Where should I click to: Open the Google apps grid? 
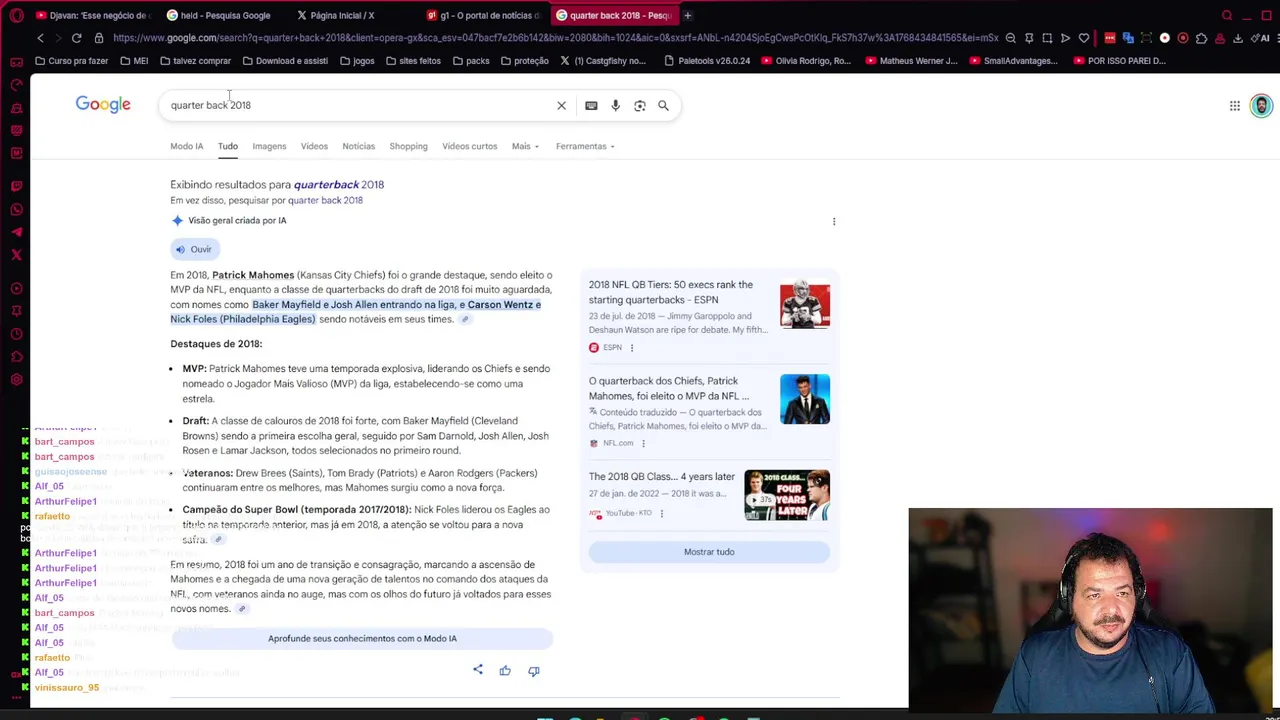pos(1235,105)
